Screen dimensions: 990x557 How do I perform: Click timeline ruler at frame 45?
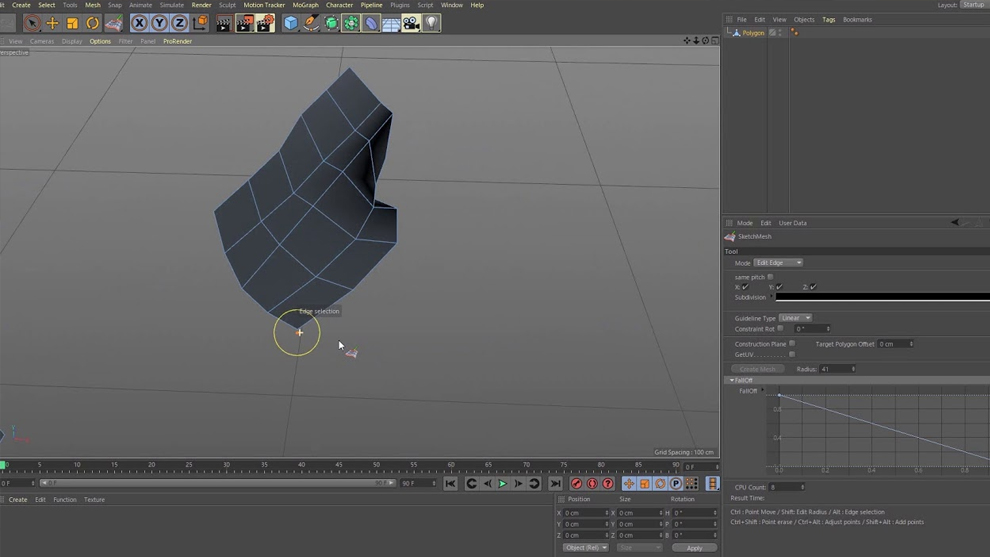pyautogui.click(x=338, y=466)
